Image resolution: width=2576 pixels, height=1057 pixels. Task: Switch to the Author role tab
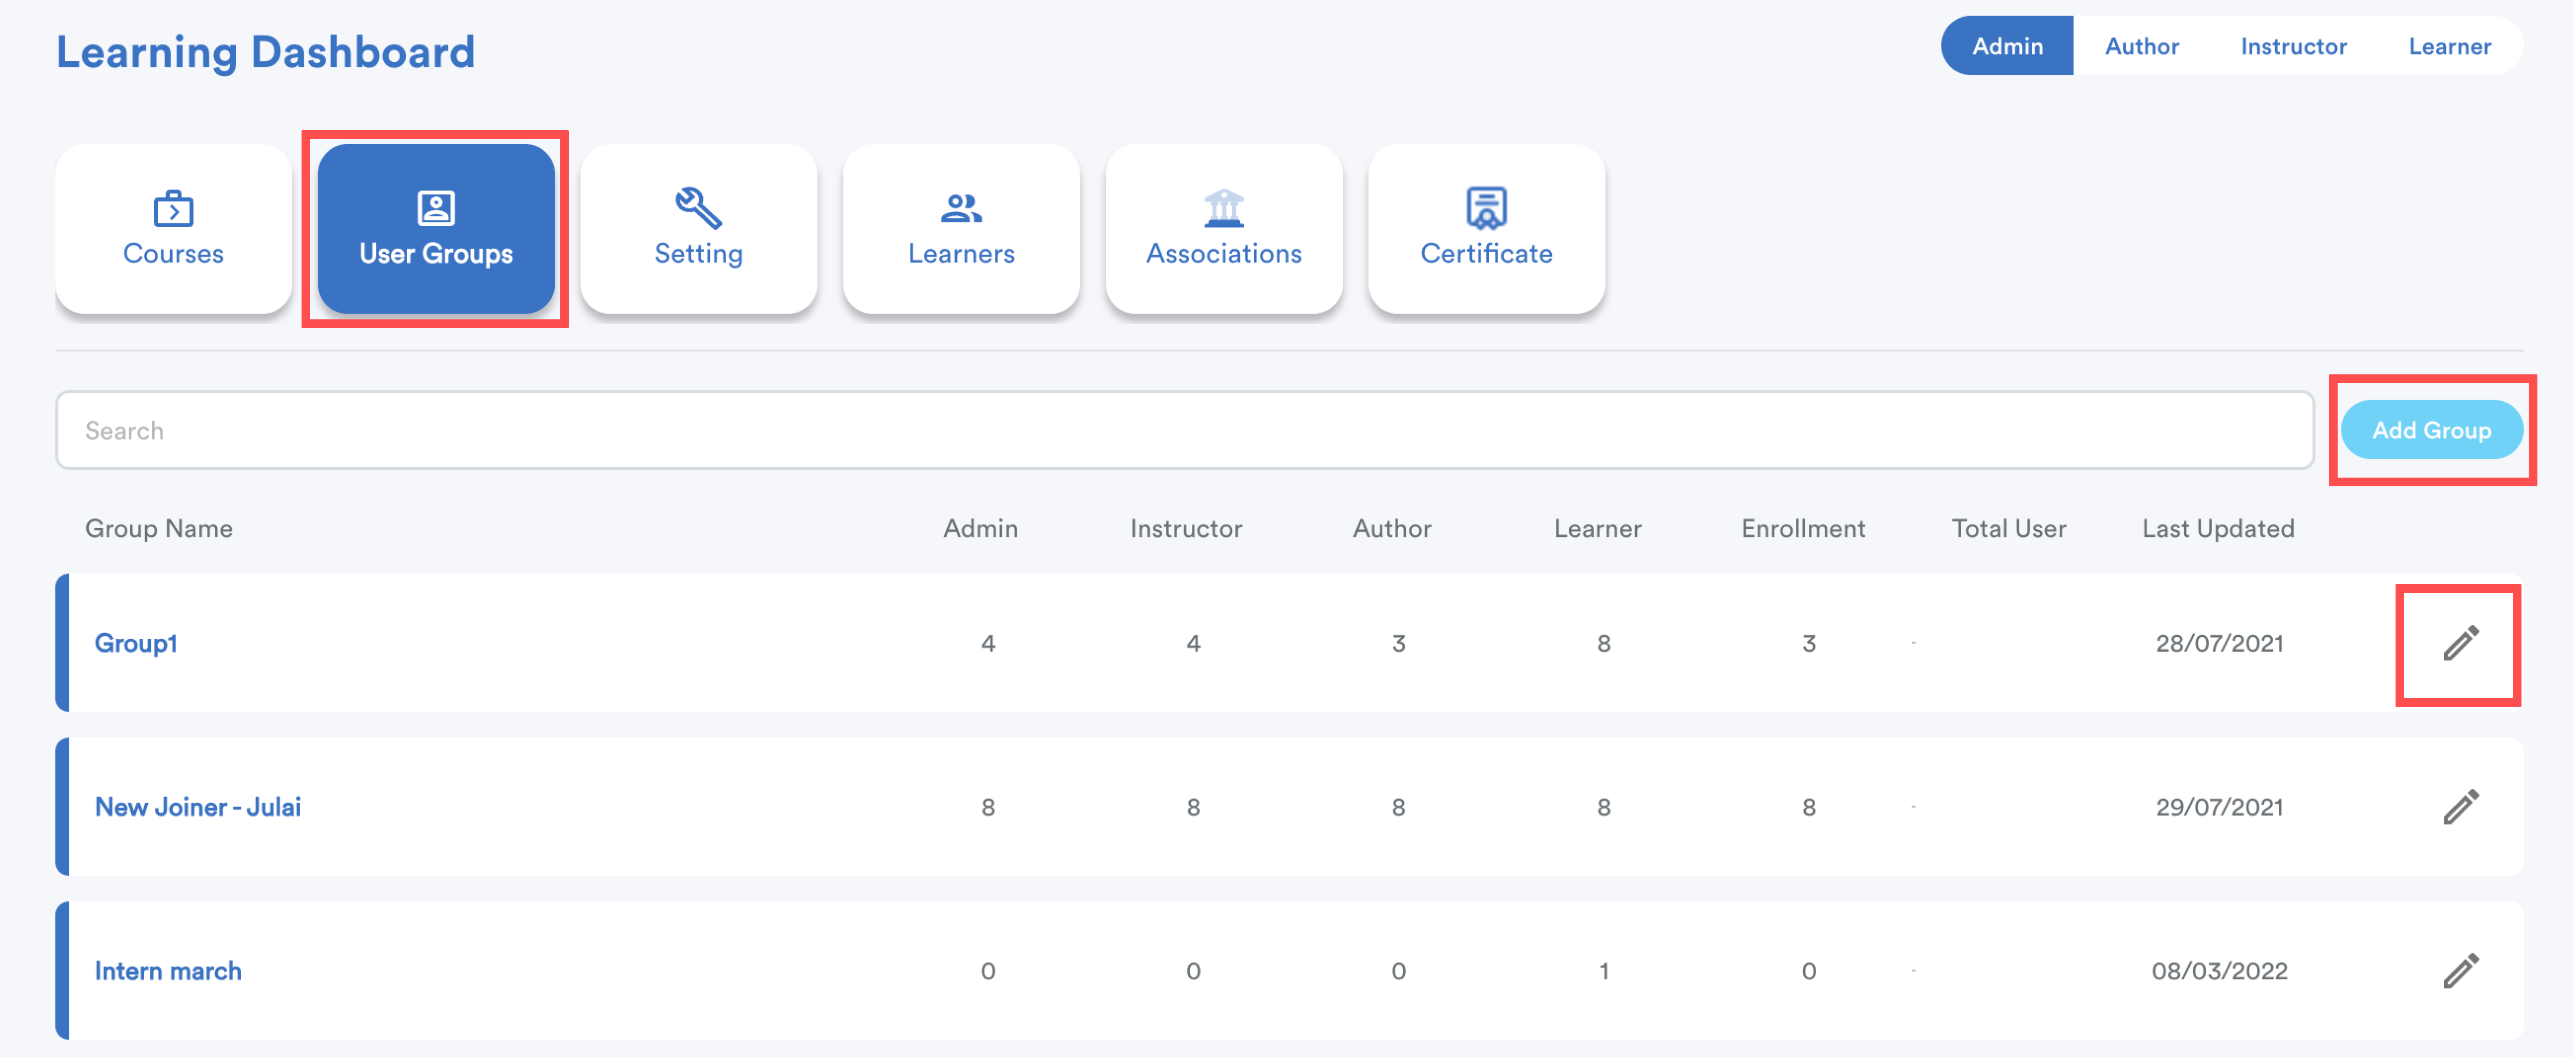click(x=2141, y=46)
